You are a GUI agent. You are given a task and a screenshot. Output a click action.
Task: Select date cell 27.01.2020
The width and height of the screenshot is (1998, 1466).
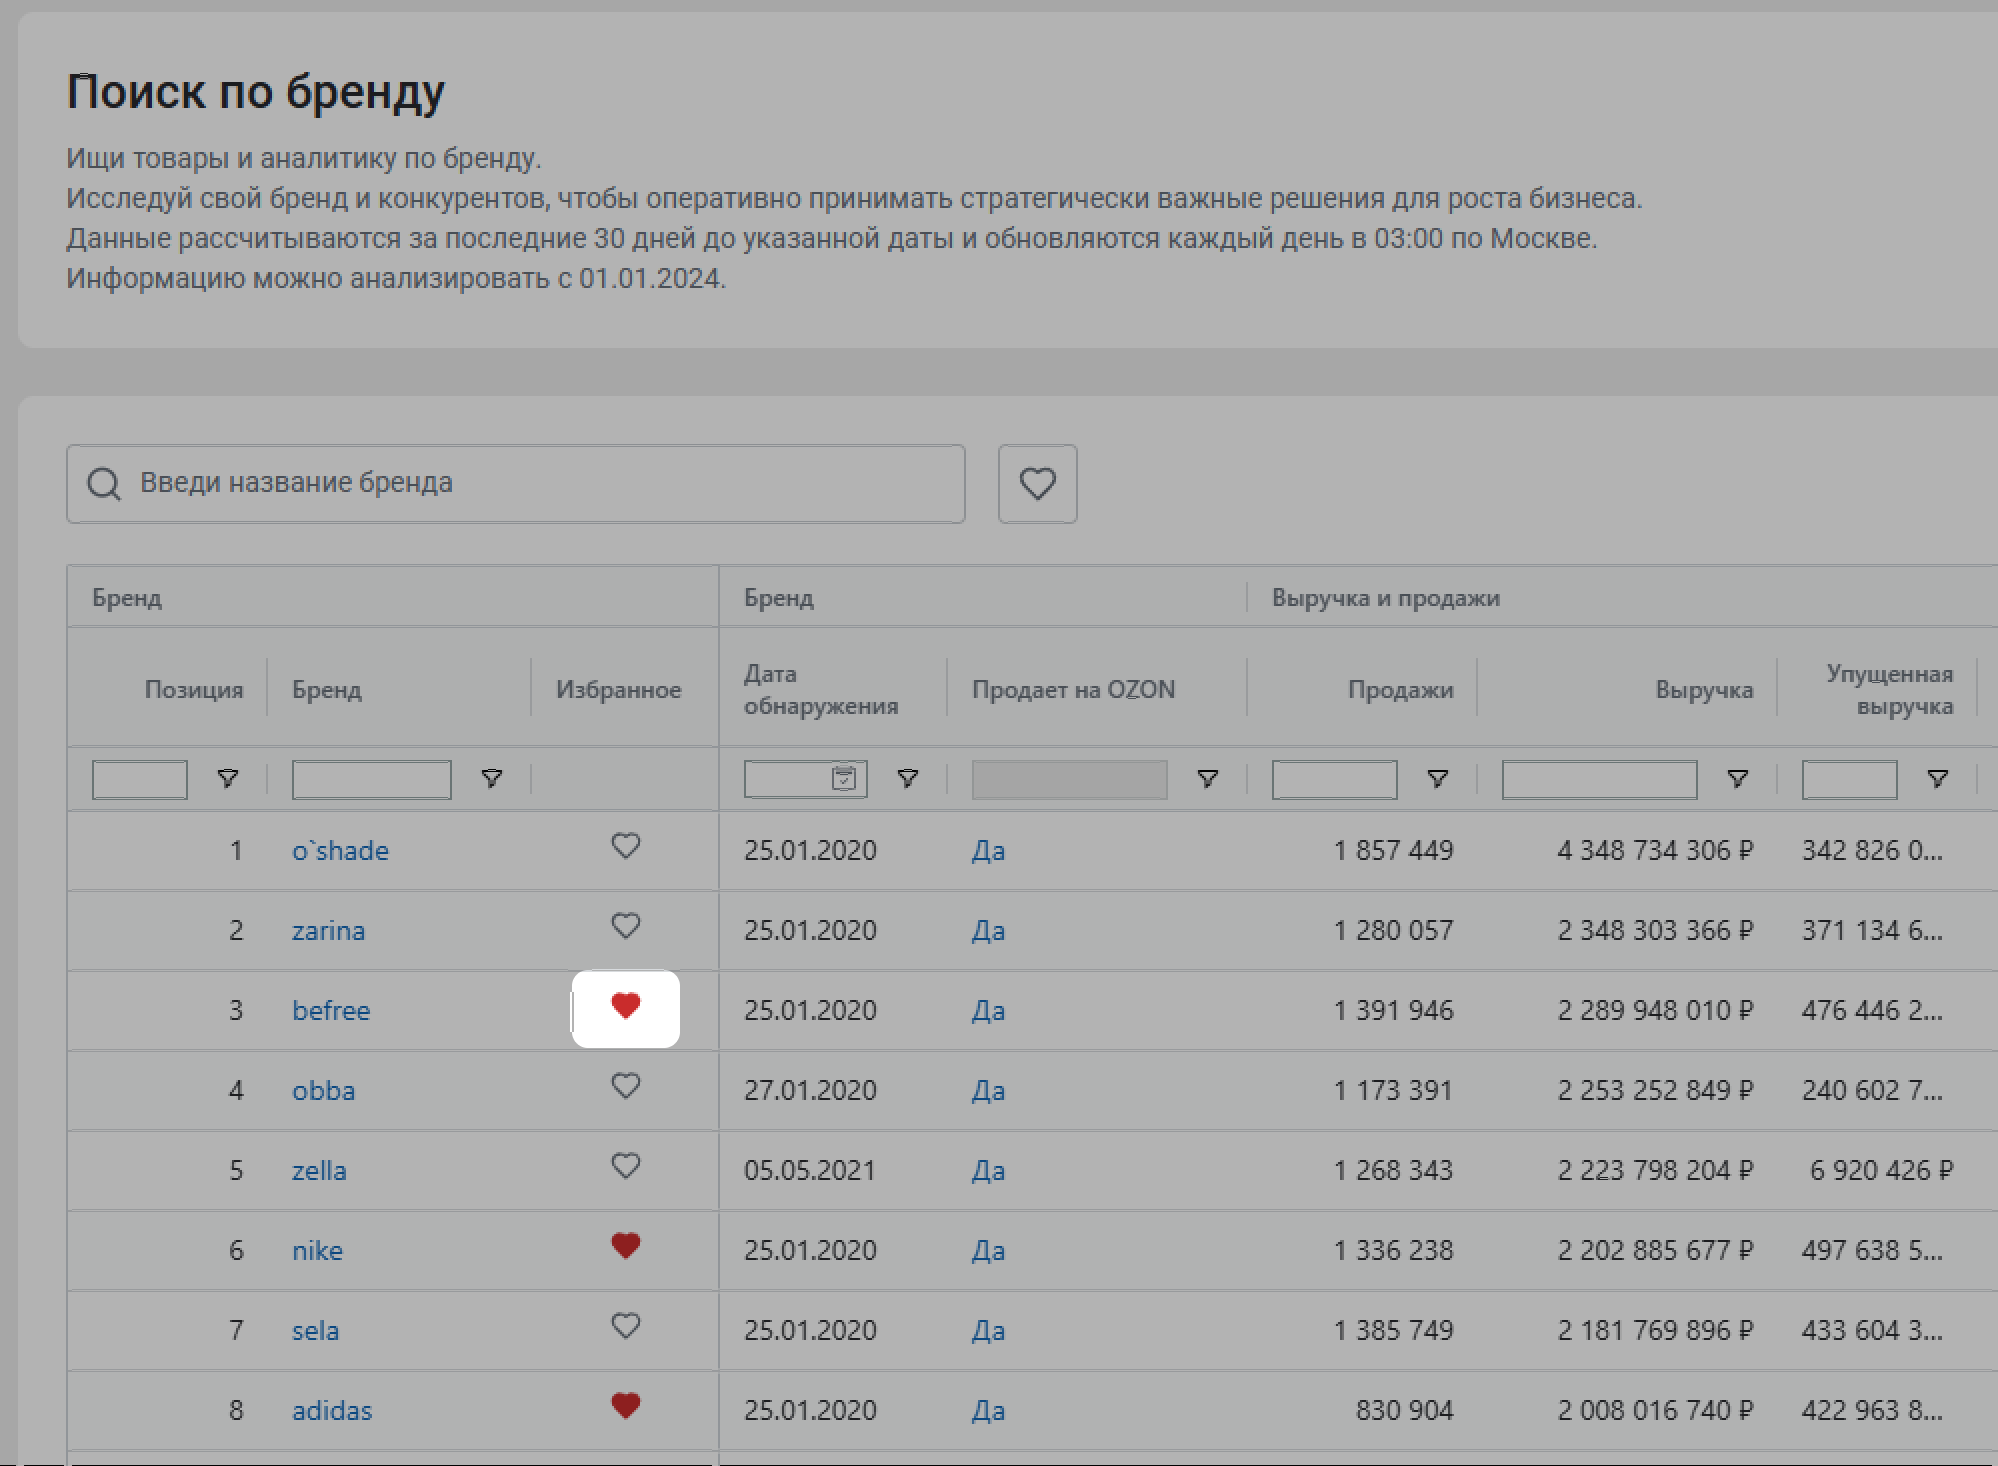pyautogui.click(x=810, y=1091)
